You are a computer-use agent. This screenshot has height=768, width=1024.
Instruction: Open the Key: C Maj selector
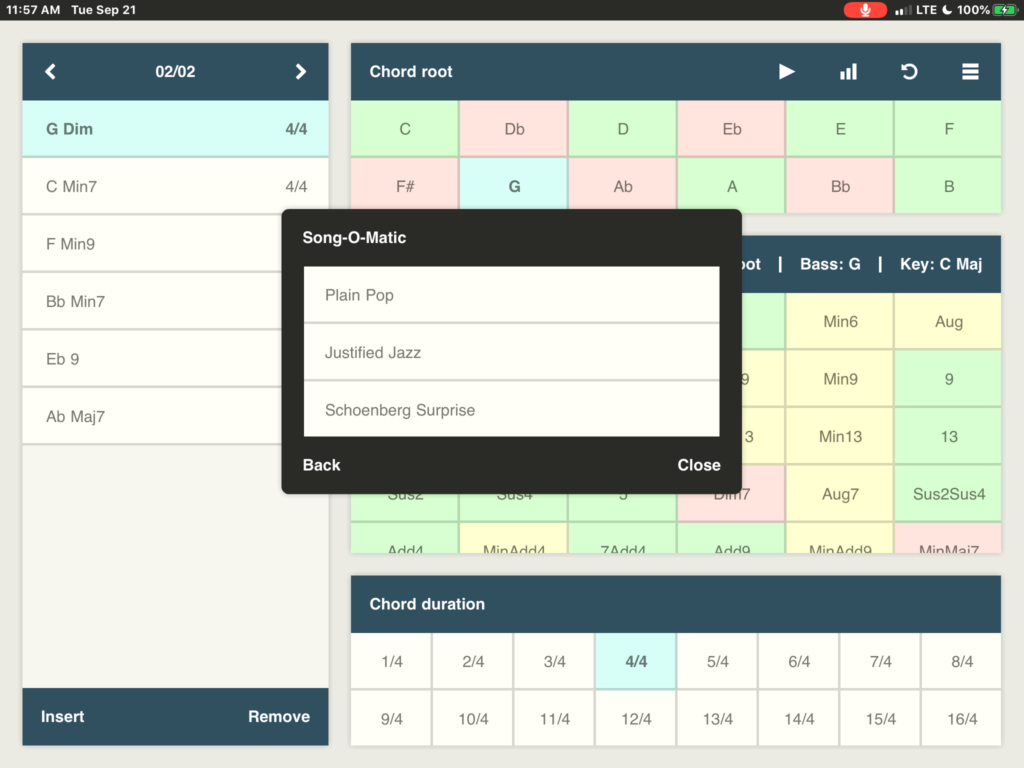(x=941, y=264)
